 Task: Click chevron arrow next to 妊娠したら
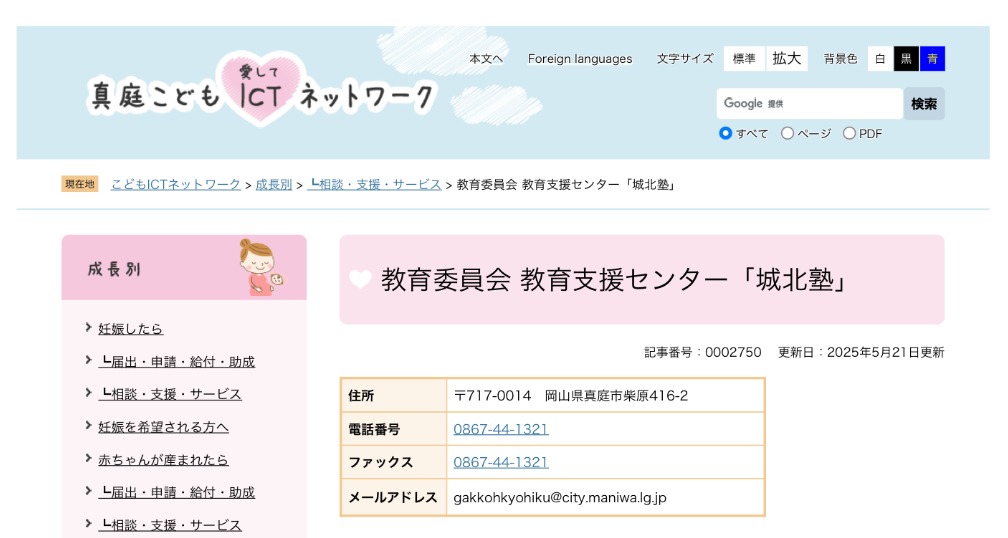coord(89,328)
